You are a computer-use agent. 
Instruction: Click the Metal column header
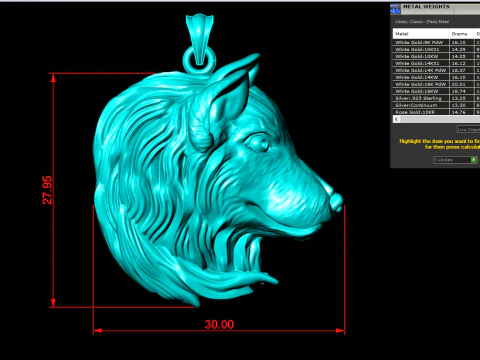421,34
